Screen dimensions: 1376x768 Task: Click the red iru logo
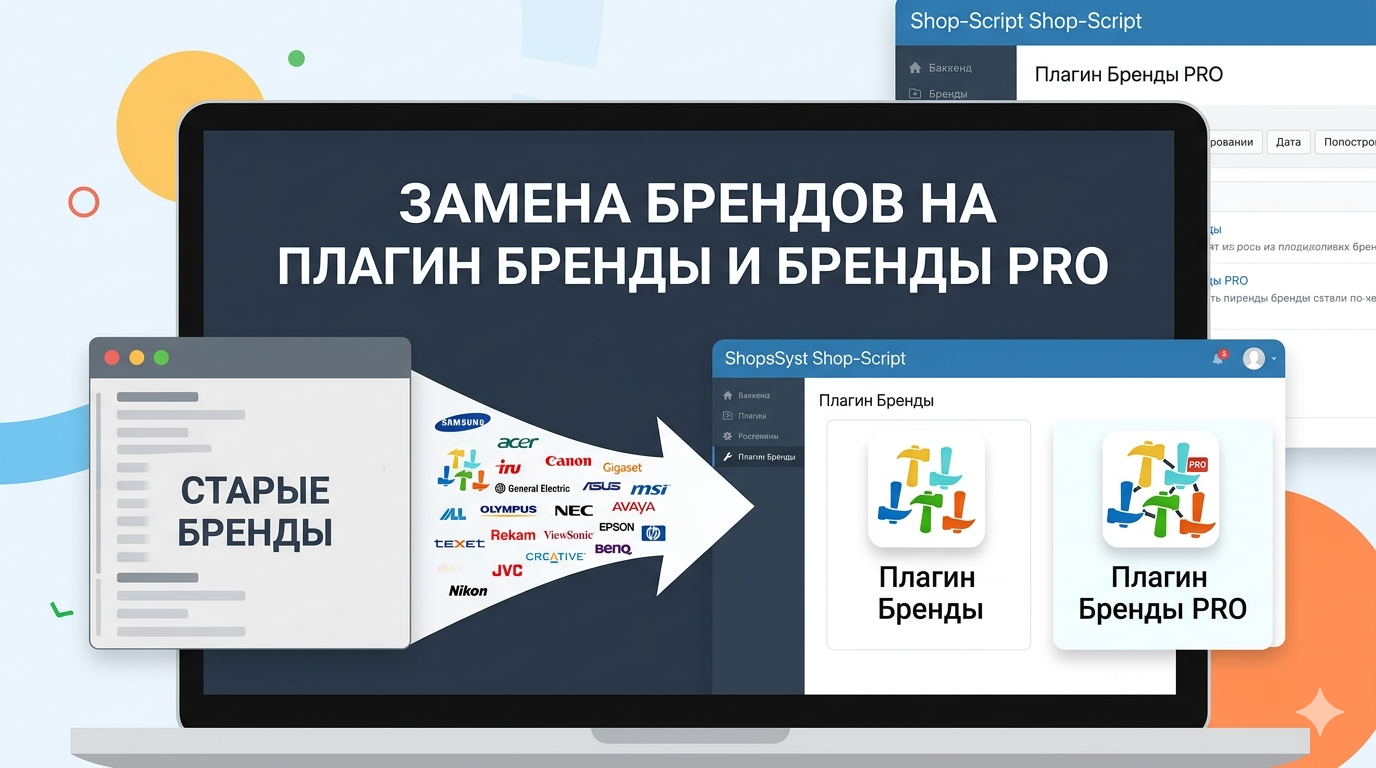click(x=509, y=467)
